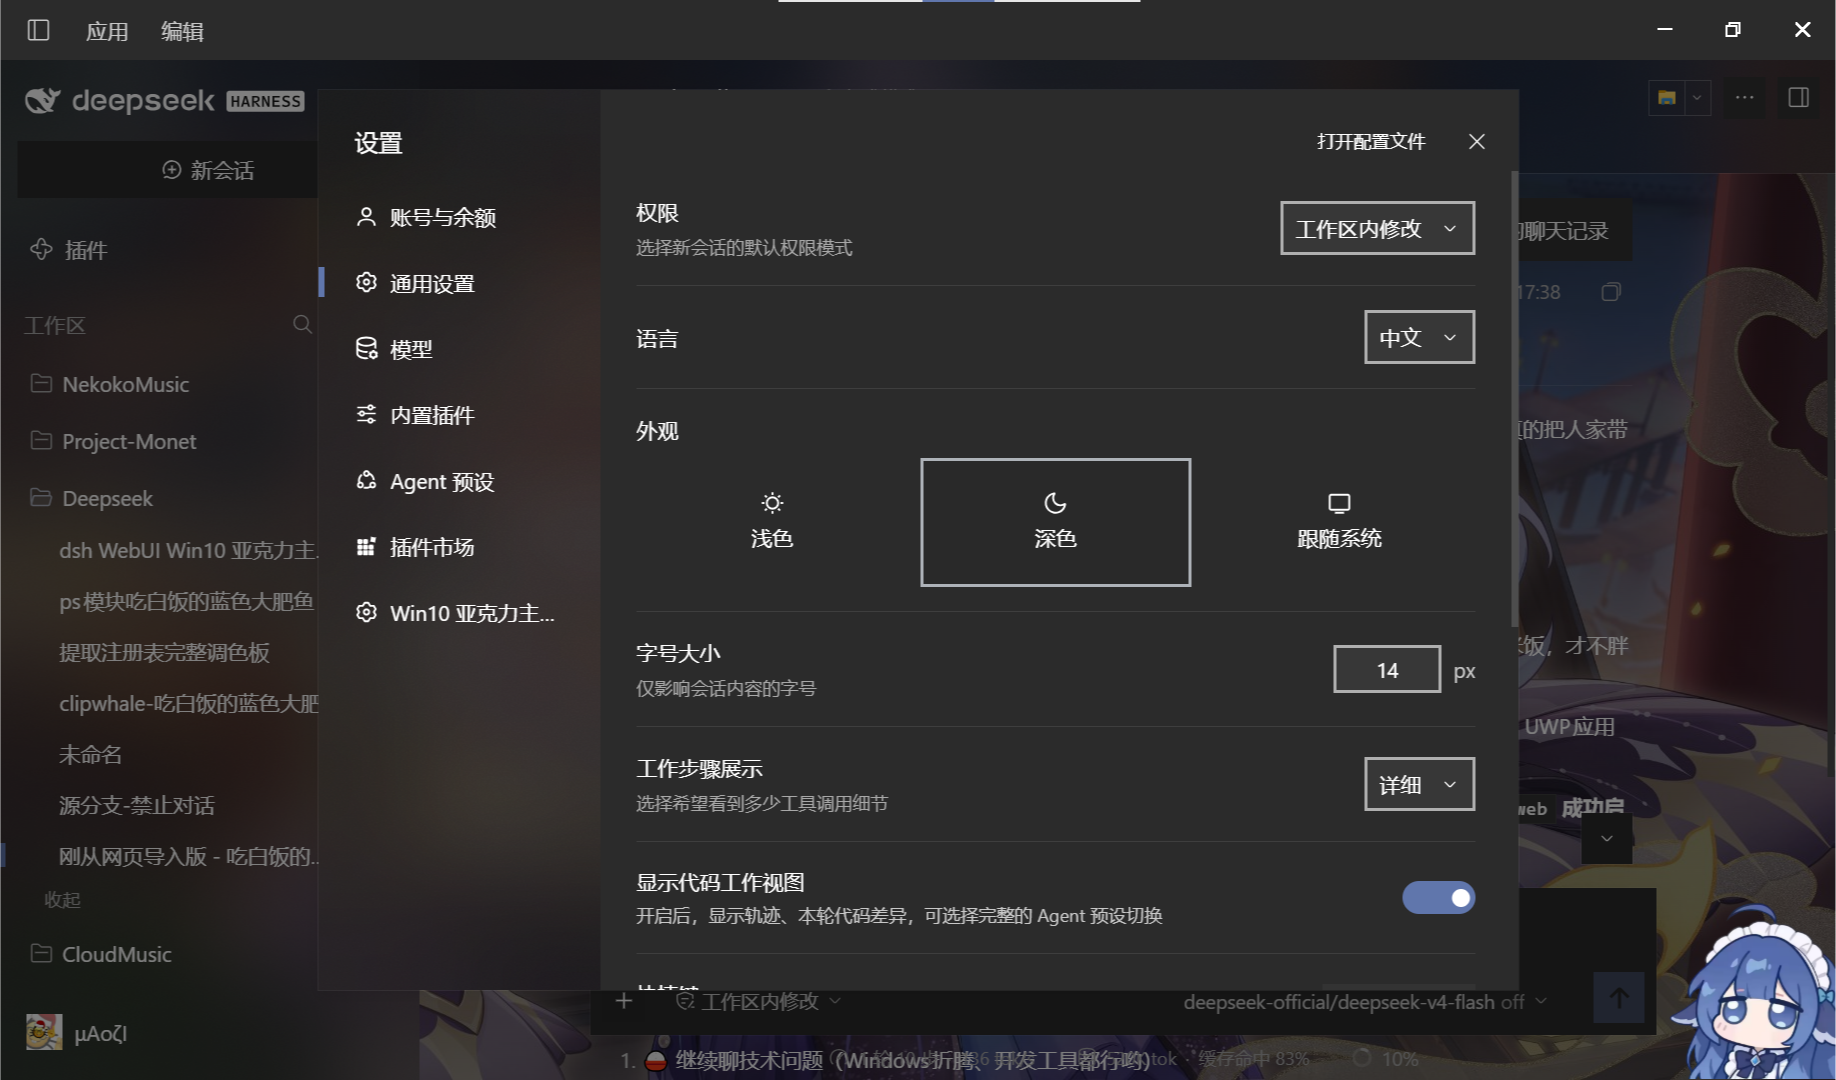The height and width of the screenshot is (1080, 1836).
Task: Select the 浅色 light appearance
Action: 772,522
